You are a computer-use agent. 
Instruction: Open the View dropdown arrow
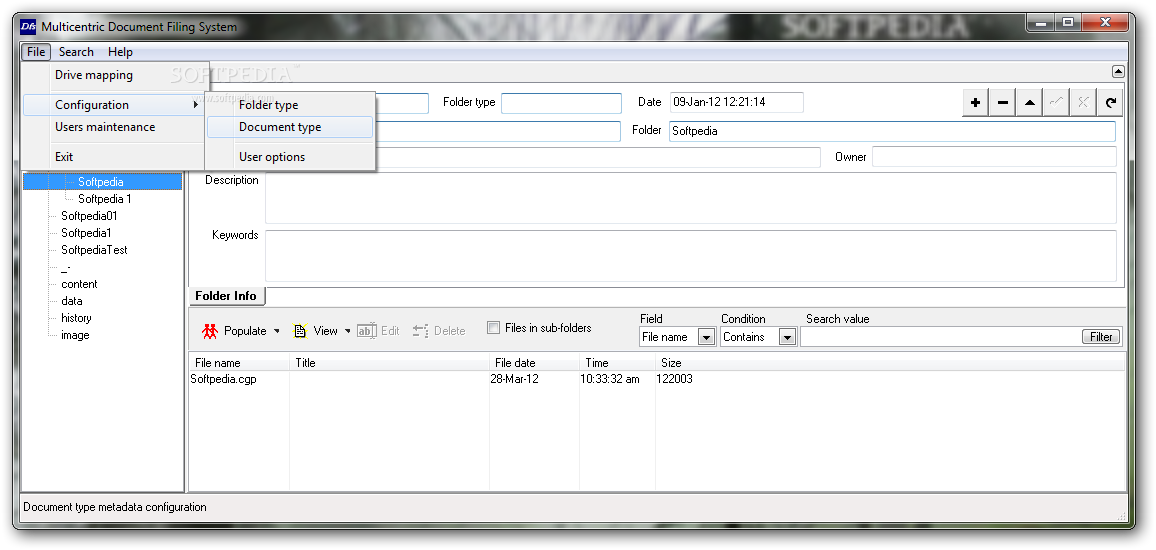tap(348, 331)
